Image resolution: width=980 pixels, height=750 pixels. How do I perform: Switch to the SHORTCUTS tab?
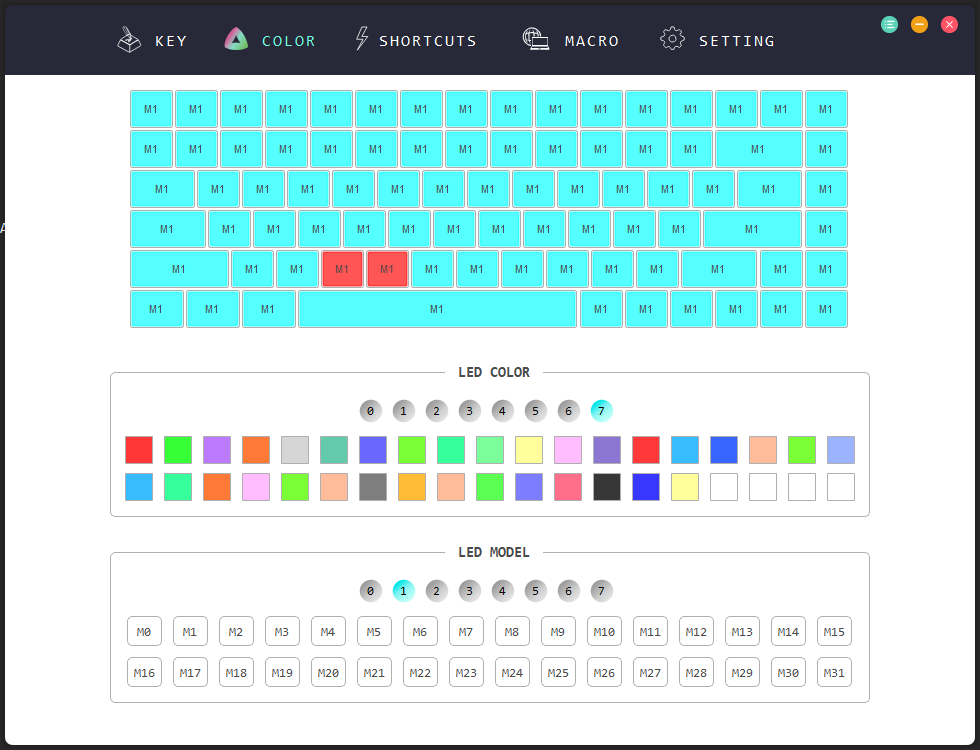click(x=428, y=41)
